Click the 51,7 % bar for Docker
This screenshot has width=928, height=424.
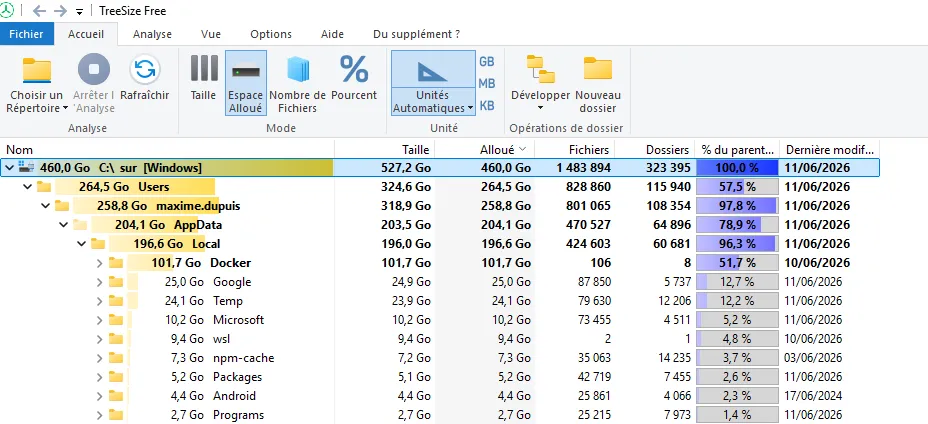[x=737, y=262]
